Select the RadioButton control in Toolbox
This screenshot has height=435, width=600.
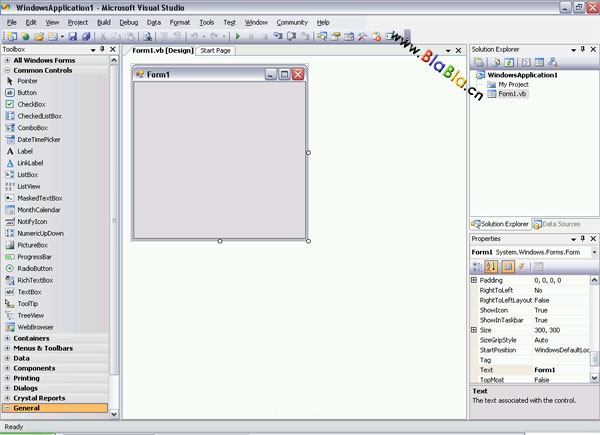click(x=34, y=268)
